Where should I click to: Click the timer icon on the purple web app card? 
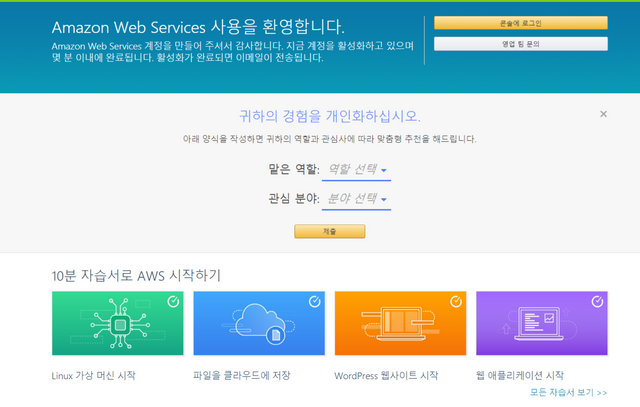597,301
